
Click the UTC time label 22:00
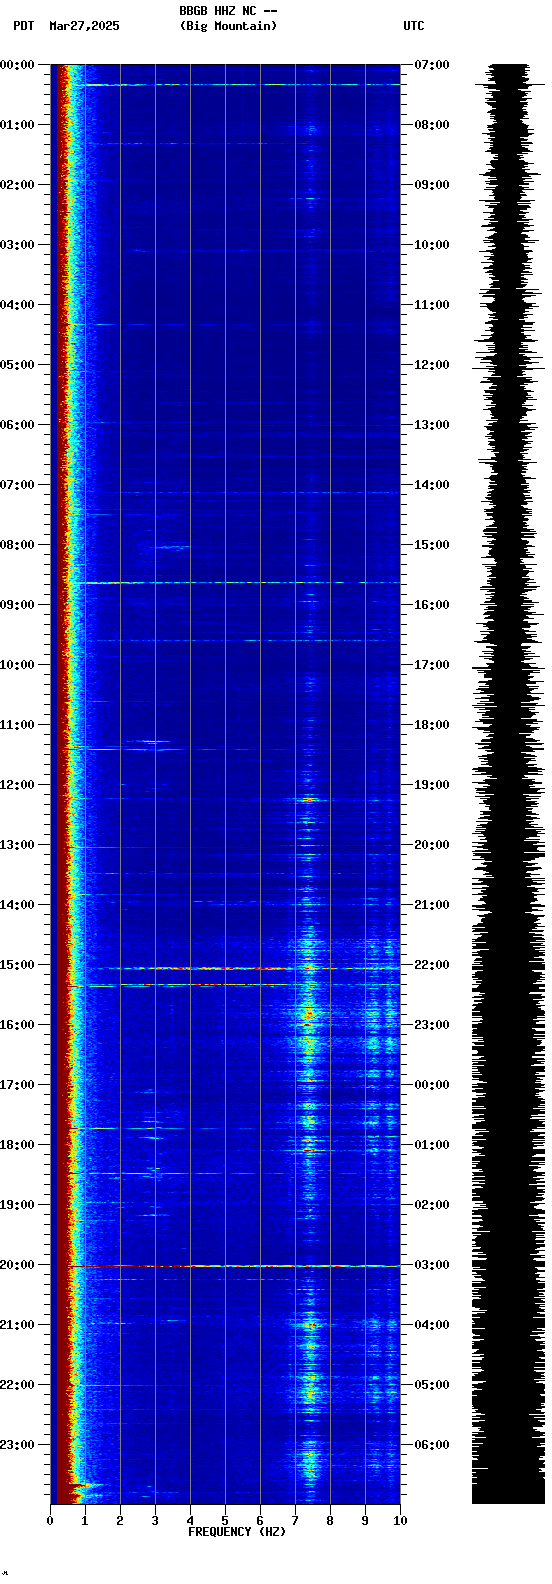432,965
